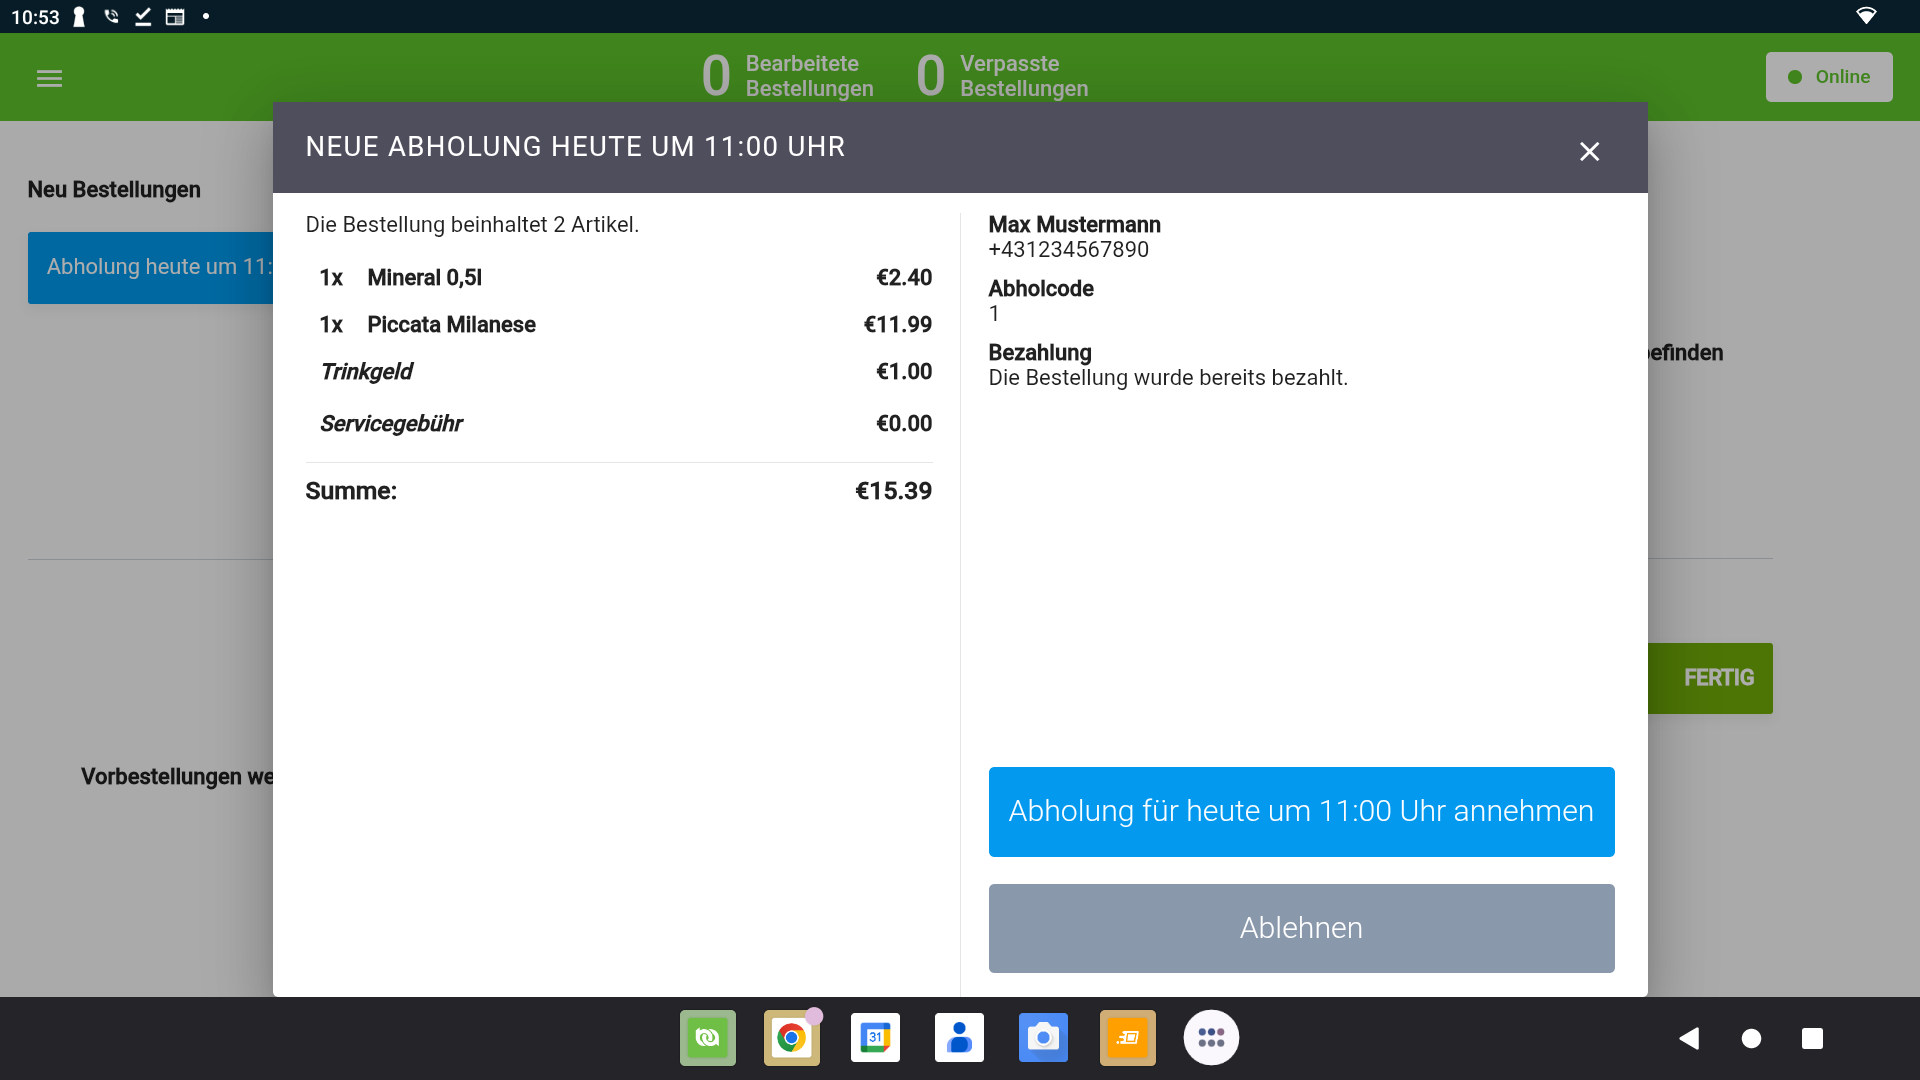Screen dimensions: 1920x1080
Task: Tap the Android back navigation arrow
Action: (1690, 1038)
